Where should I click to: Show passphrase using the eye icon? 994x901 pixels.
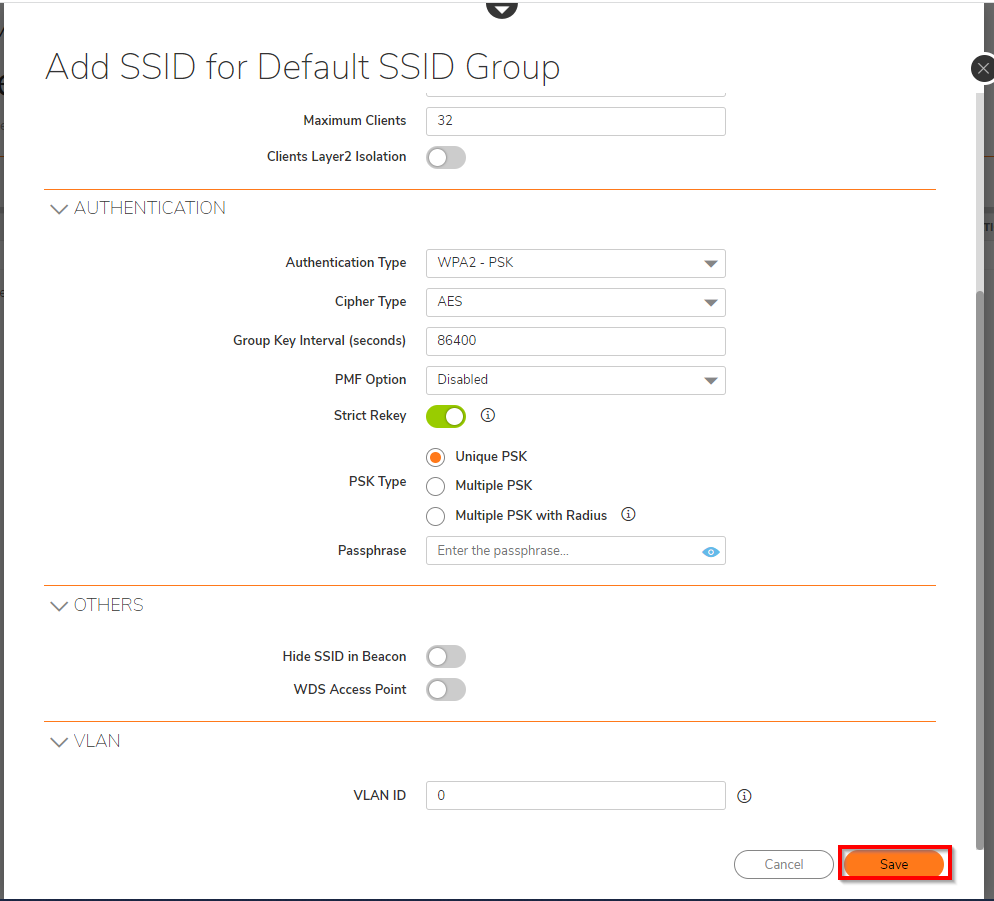coord(711,551)
